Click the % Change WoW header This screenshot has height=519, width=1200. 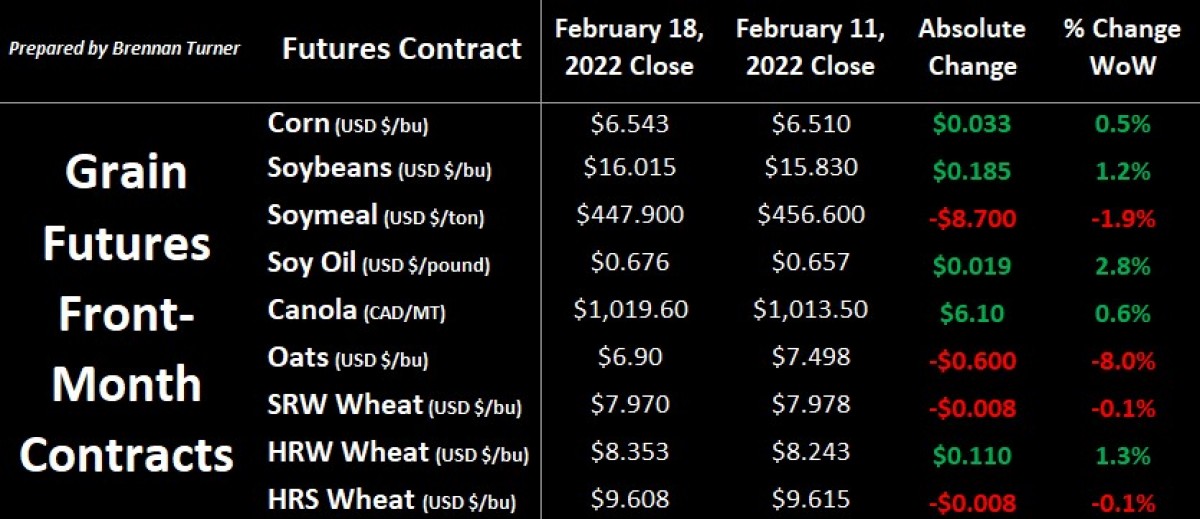1121,48
